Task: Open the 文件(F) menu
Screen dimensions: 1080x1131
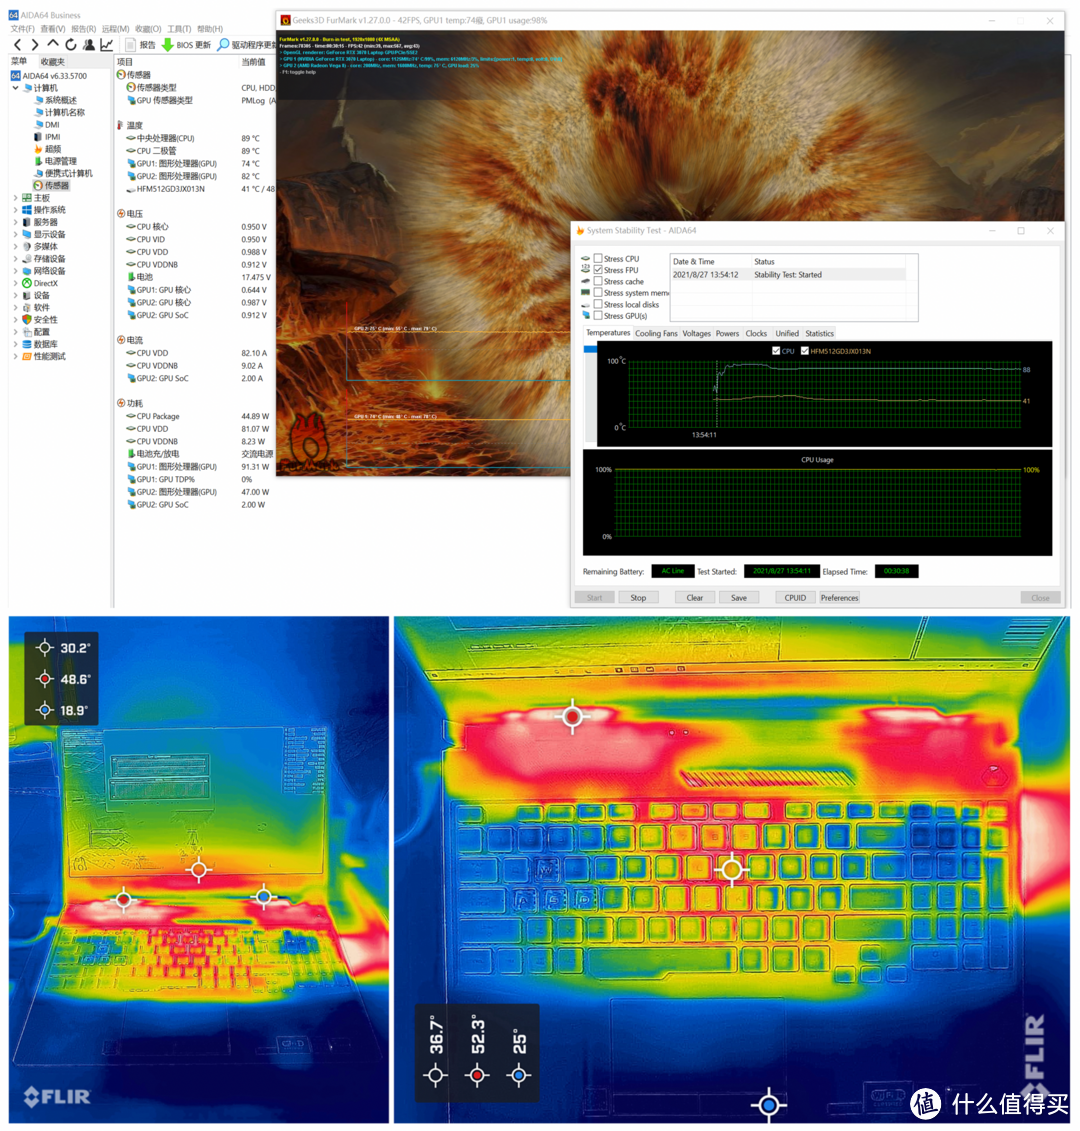Action: [22, 29]
